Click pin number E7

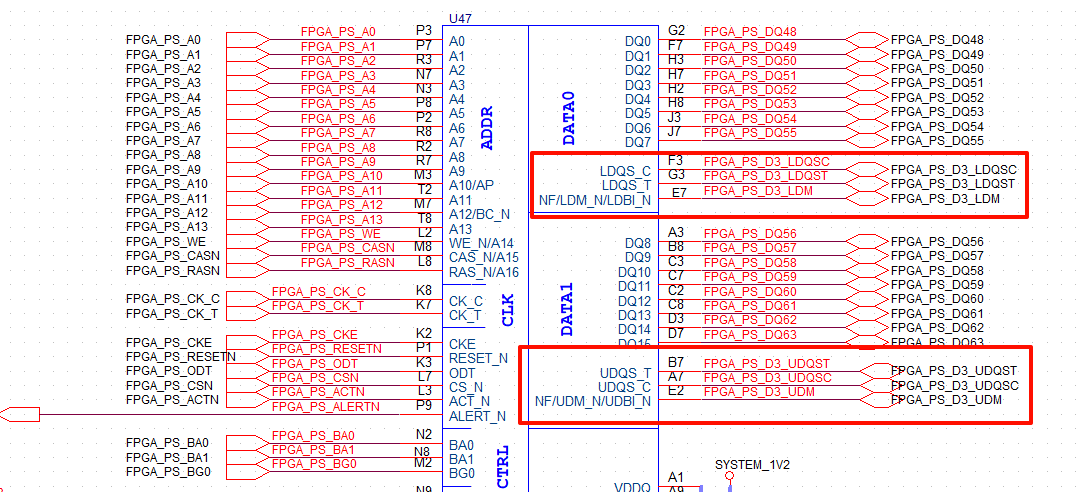[x=678, y=192]
